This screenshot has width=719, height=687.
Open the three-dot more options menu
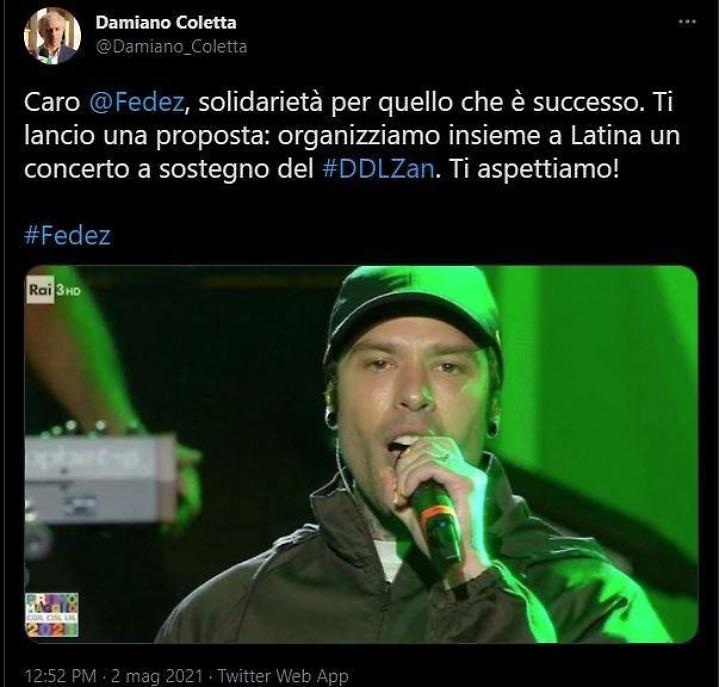[686, 22]
